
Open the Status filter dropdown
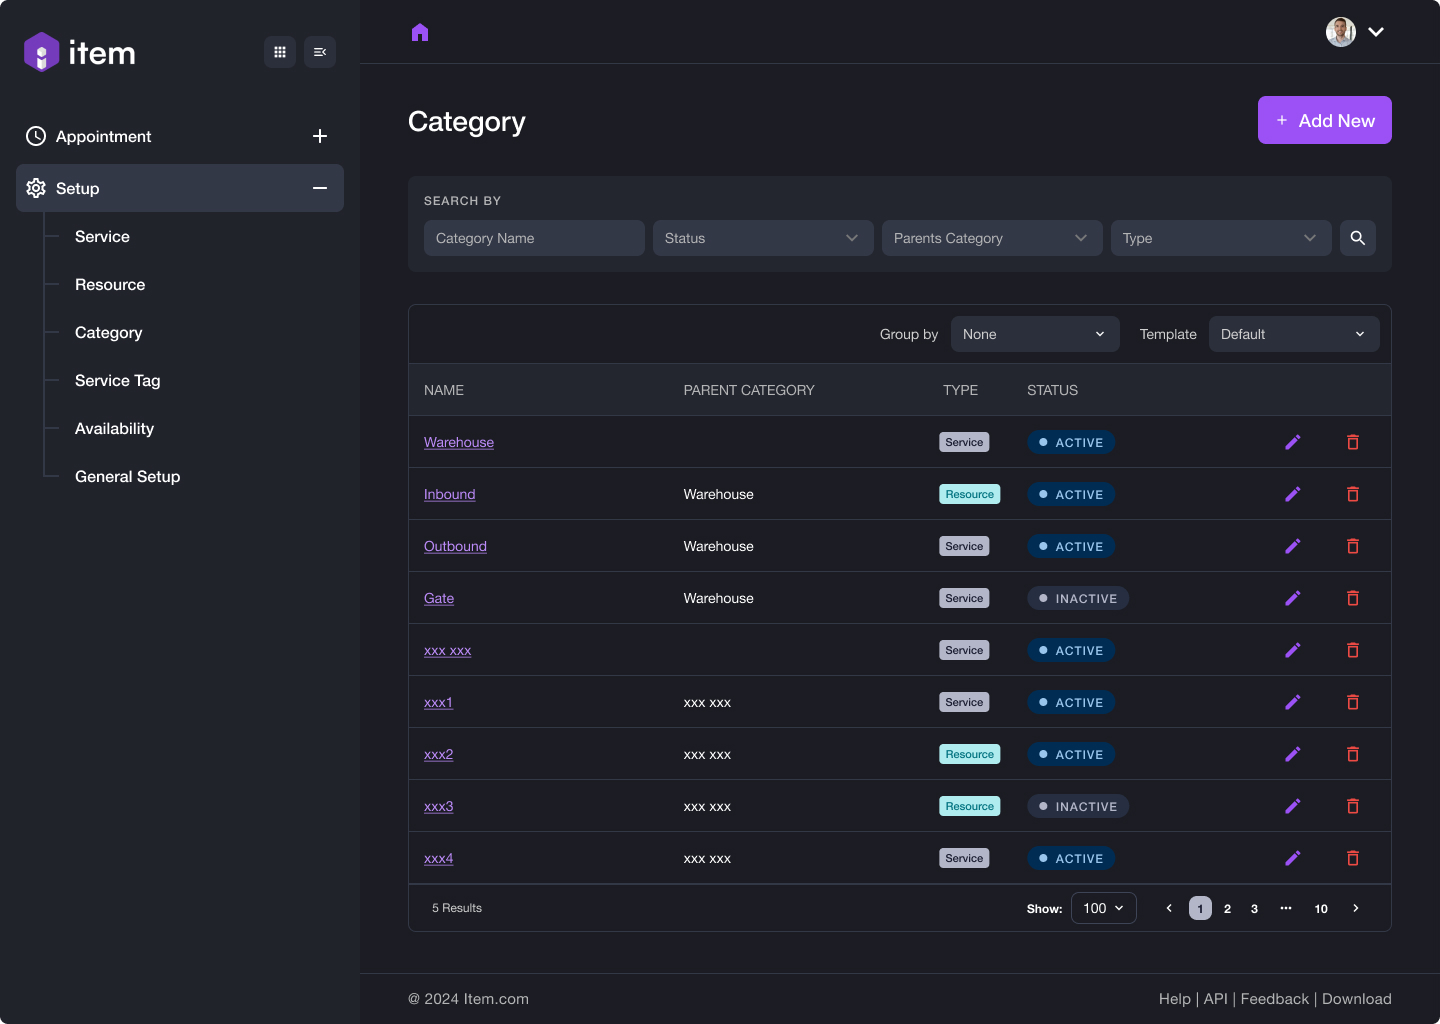[x=763, y=238]
